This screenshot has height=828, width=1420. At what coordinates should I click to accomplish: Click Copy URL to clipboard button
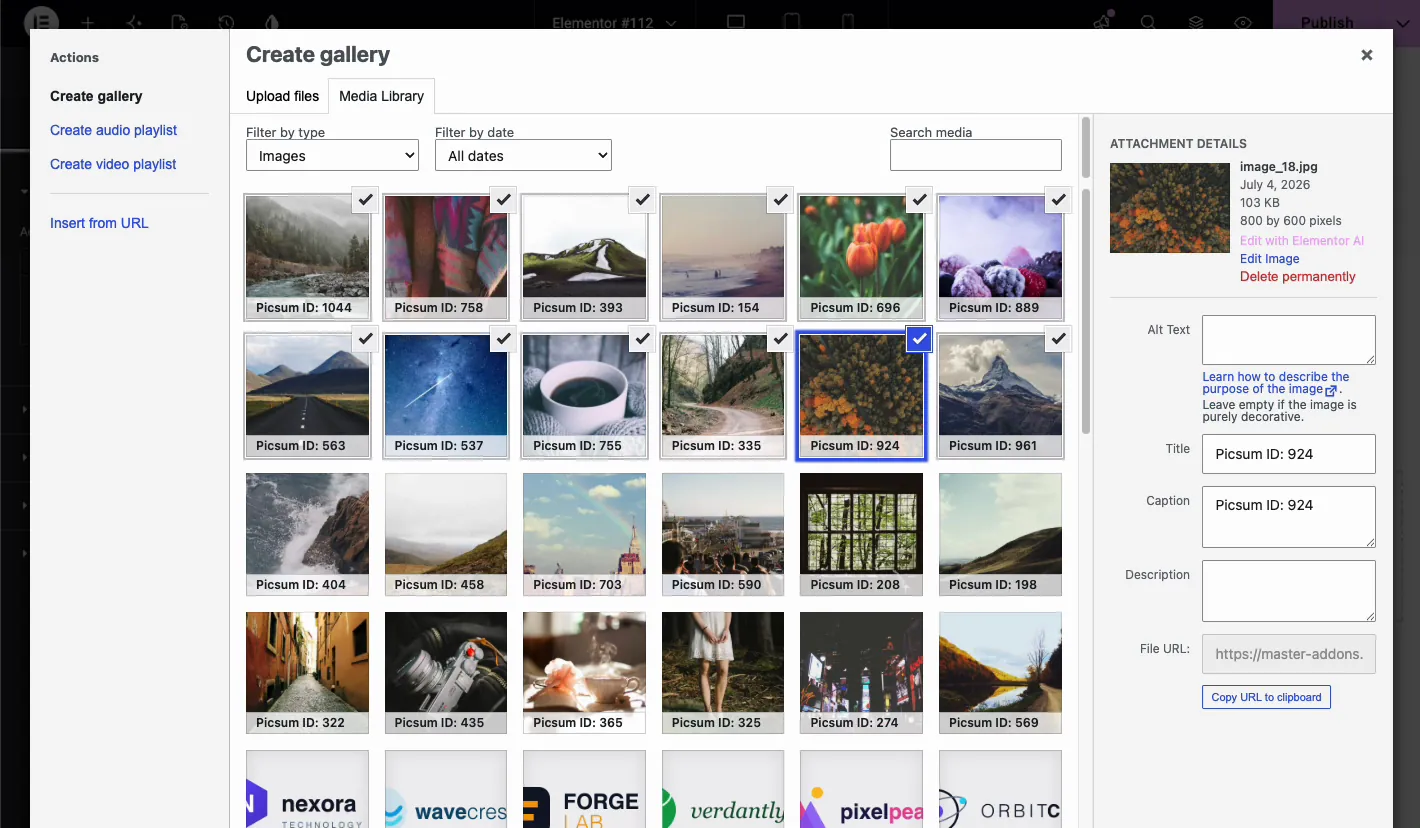pyautogui.click(x=1266, y=697)
